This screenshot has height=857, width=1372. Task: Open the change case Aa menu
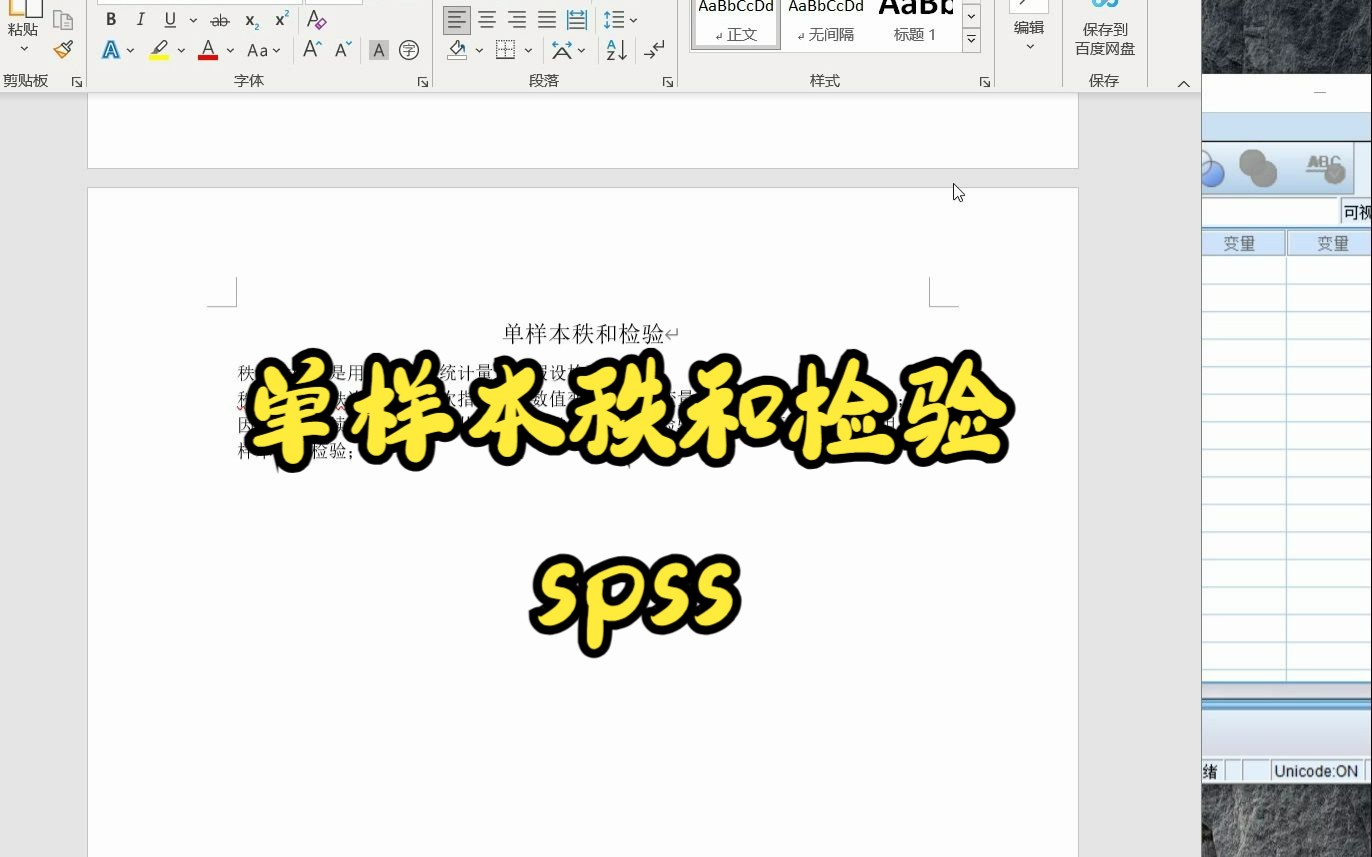tap(263, 50)
